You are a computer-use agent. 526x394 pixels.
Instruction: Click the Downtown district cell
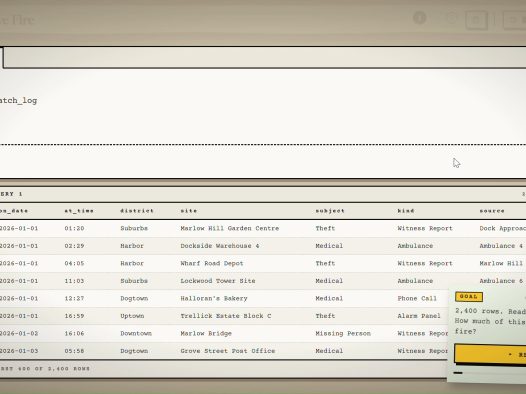136,333
